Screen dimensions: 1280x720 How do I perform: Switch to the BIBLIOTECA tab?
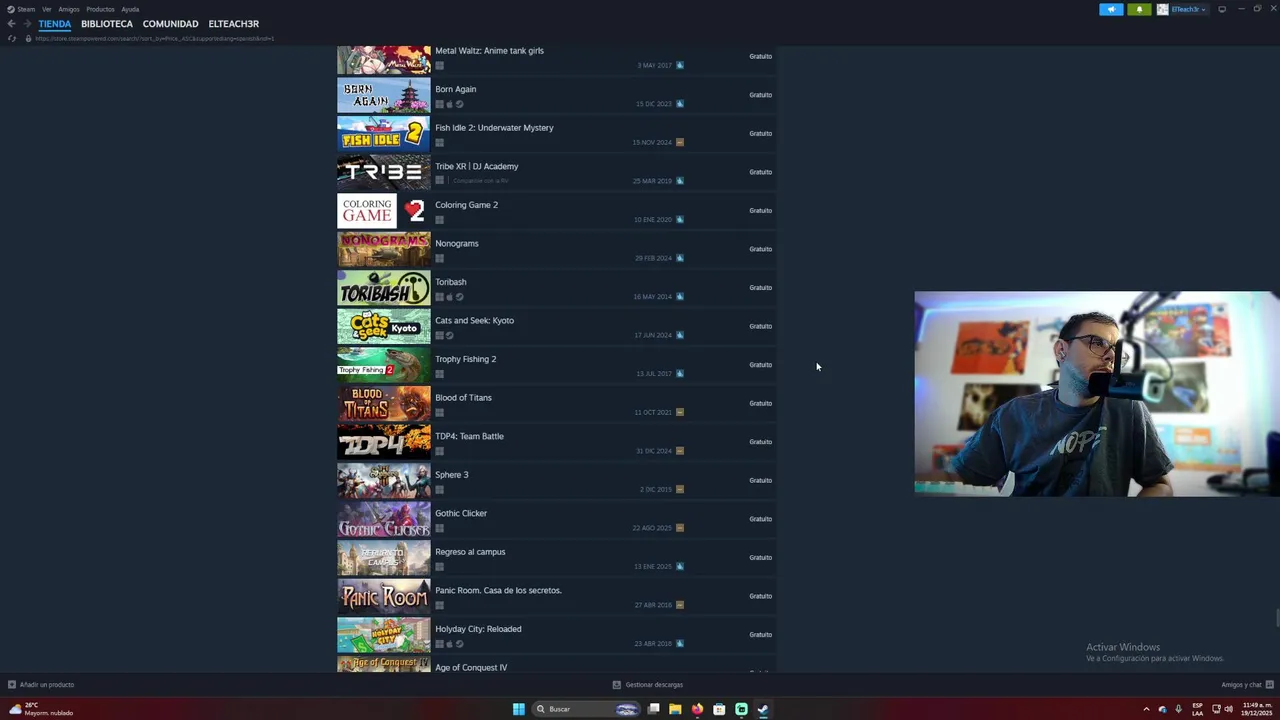pyautogui.click(x=107, y=24)
